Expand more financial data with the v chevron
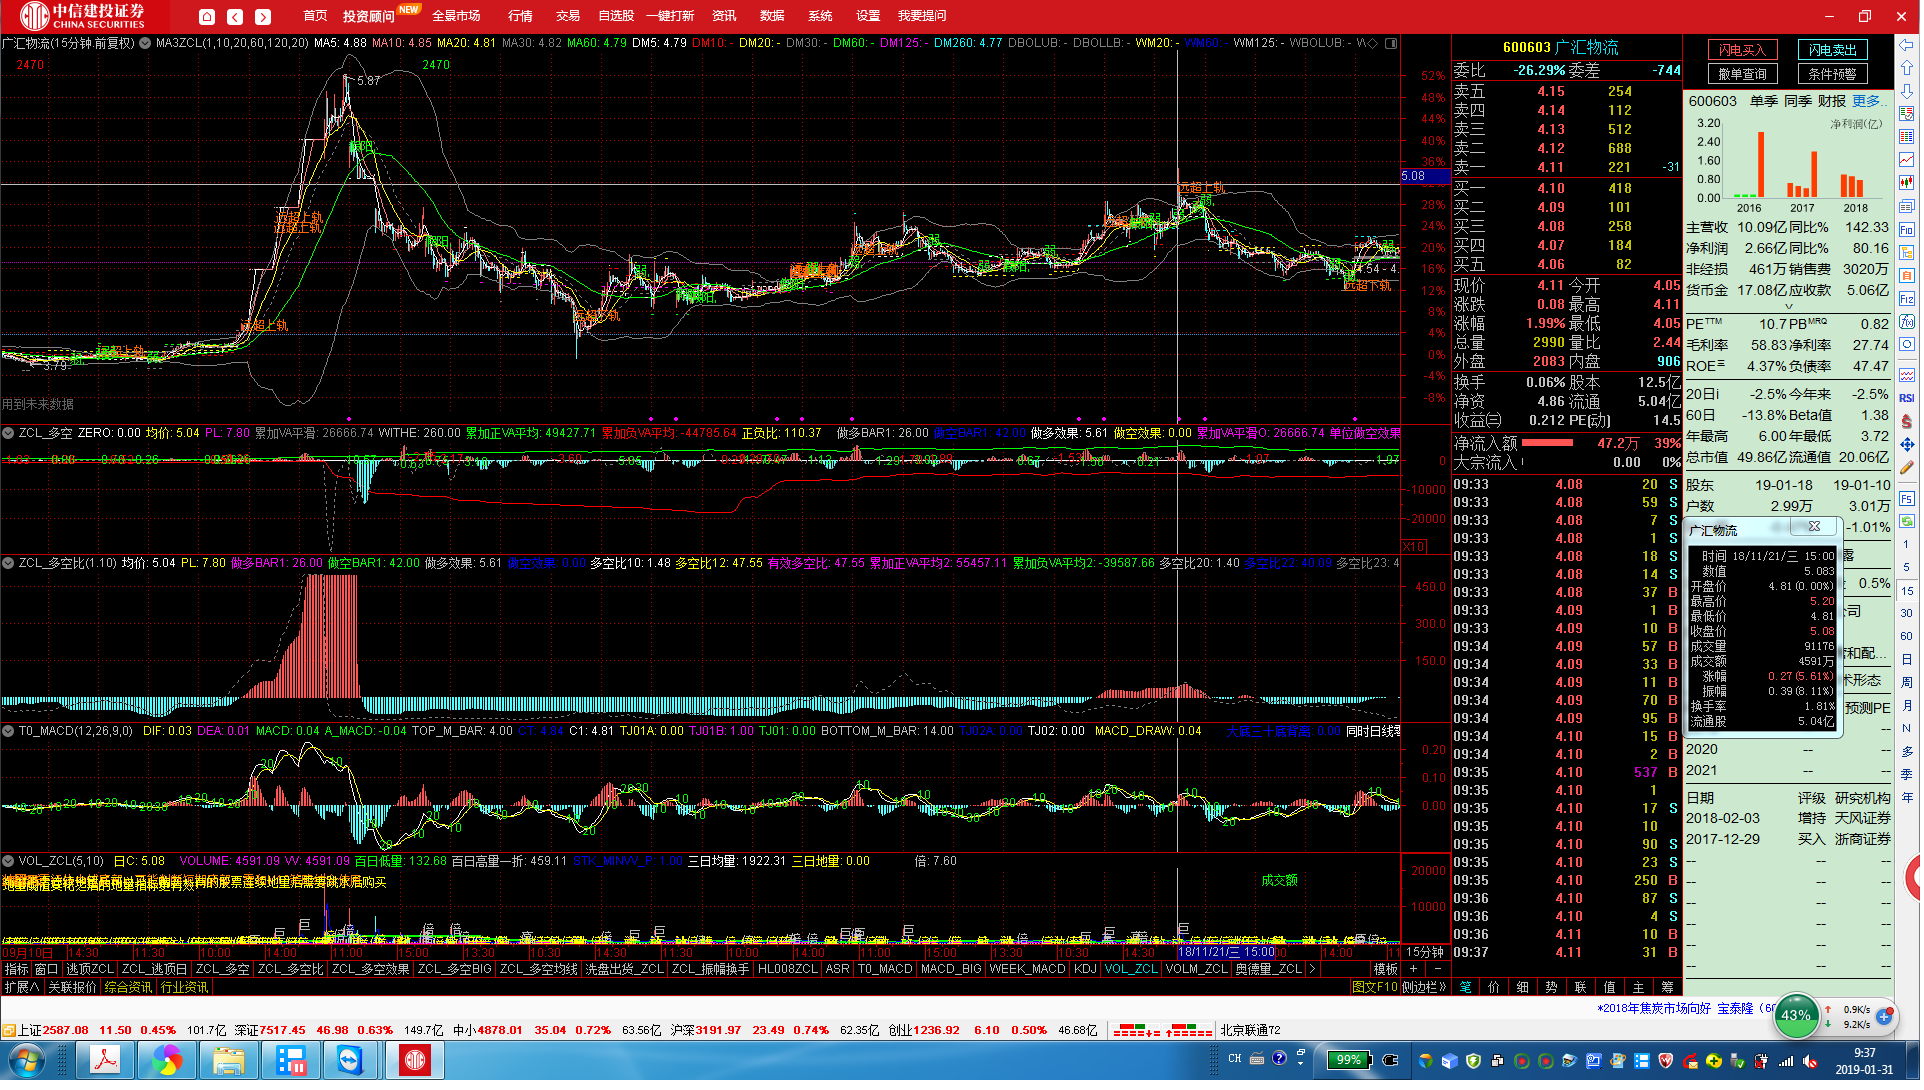The image size is (1924, 1090). pos(1788,307)
